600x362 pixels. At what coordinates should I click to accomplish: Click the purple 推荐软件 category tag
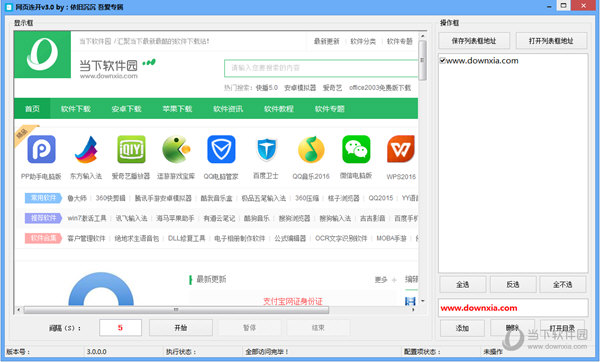[43, 218]
